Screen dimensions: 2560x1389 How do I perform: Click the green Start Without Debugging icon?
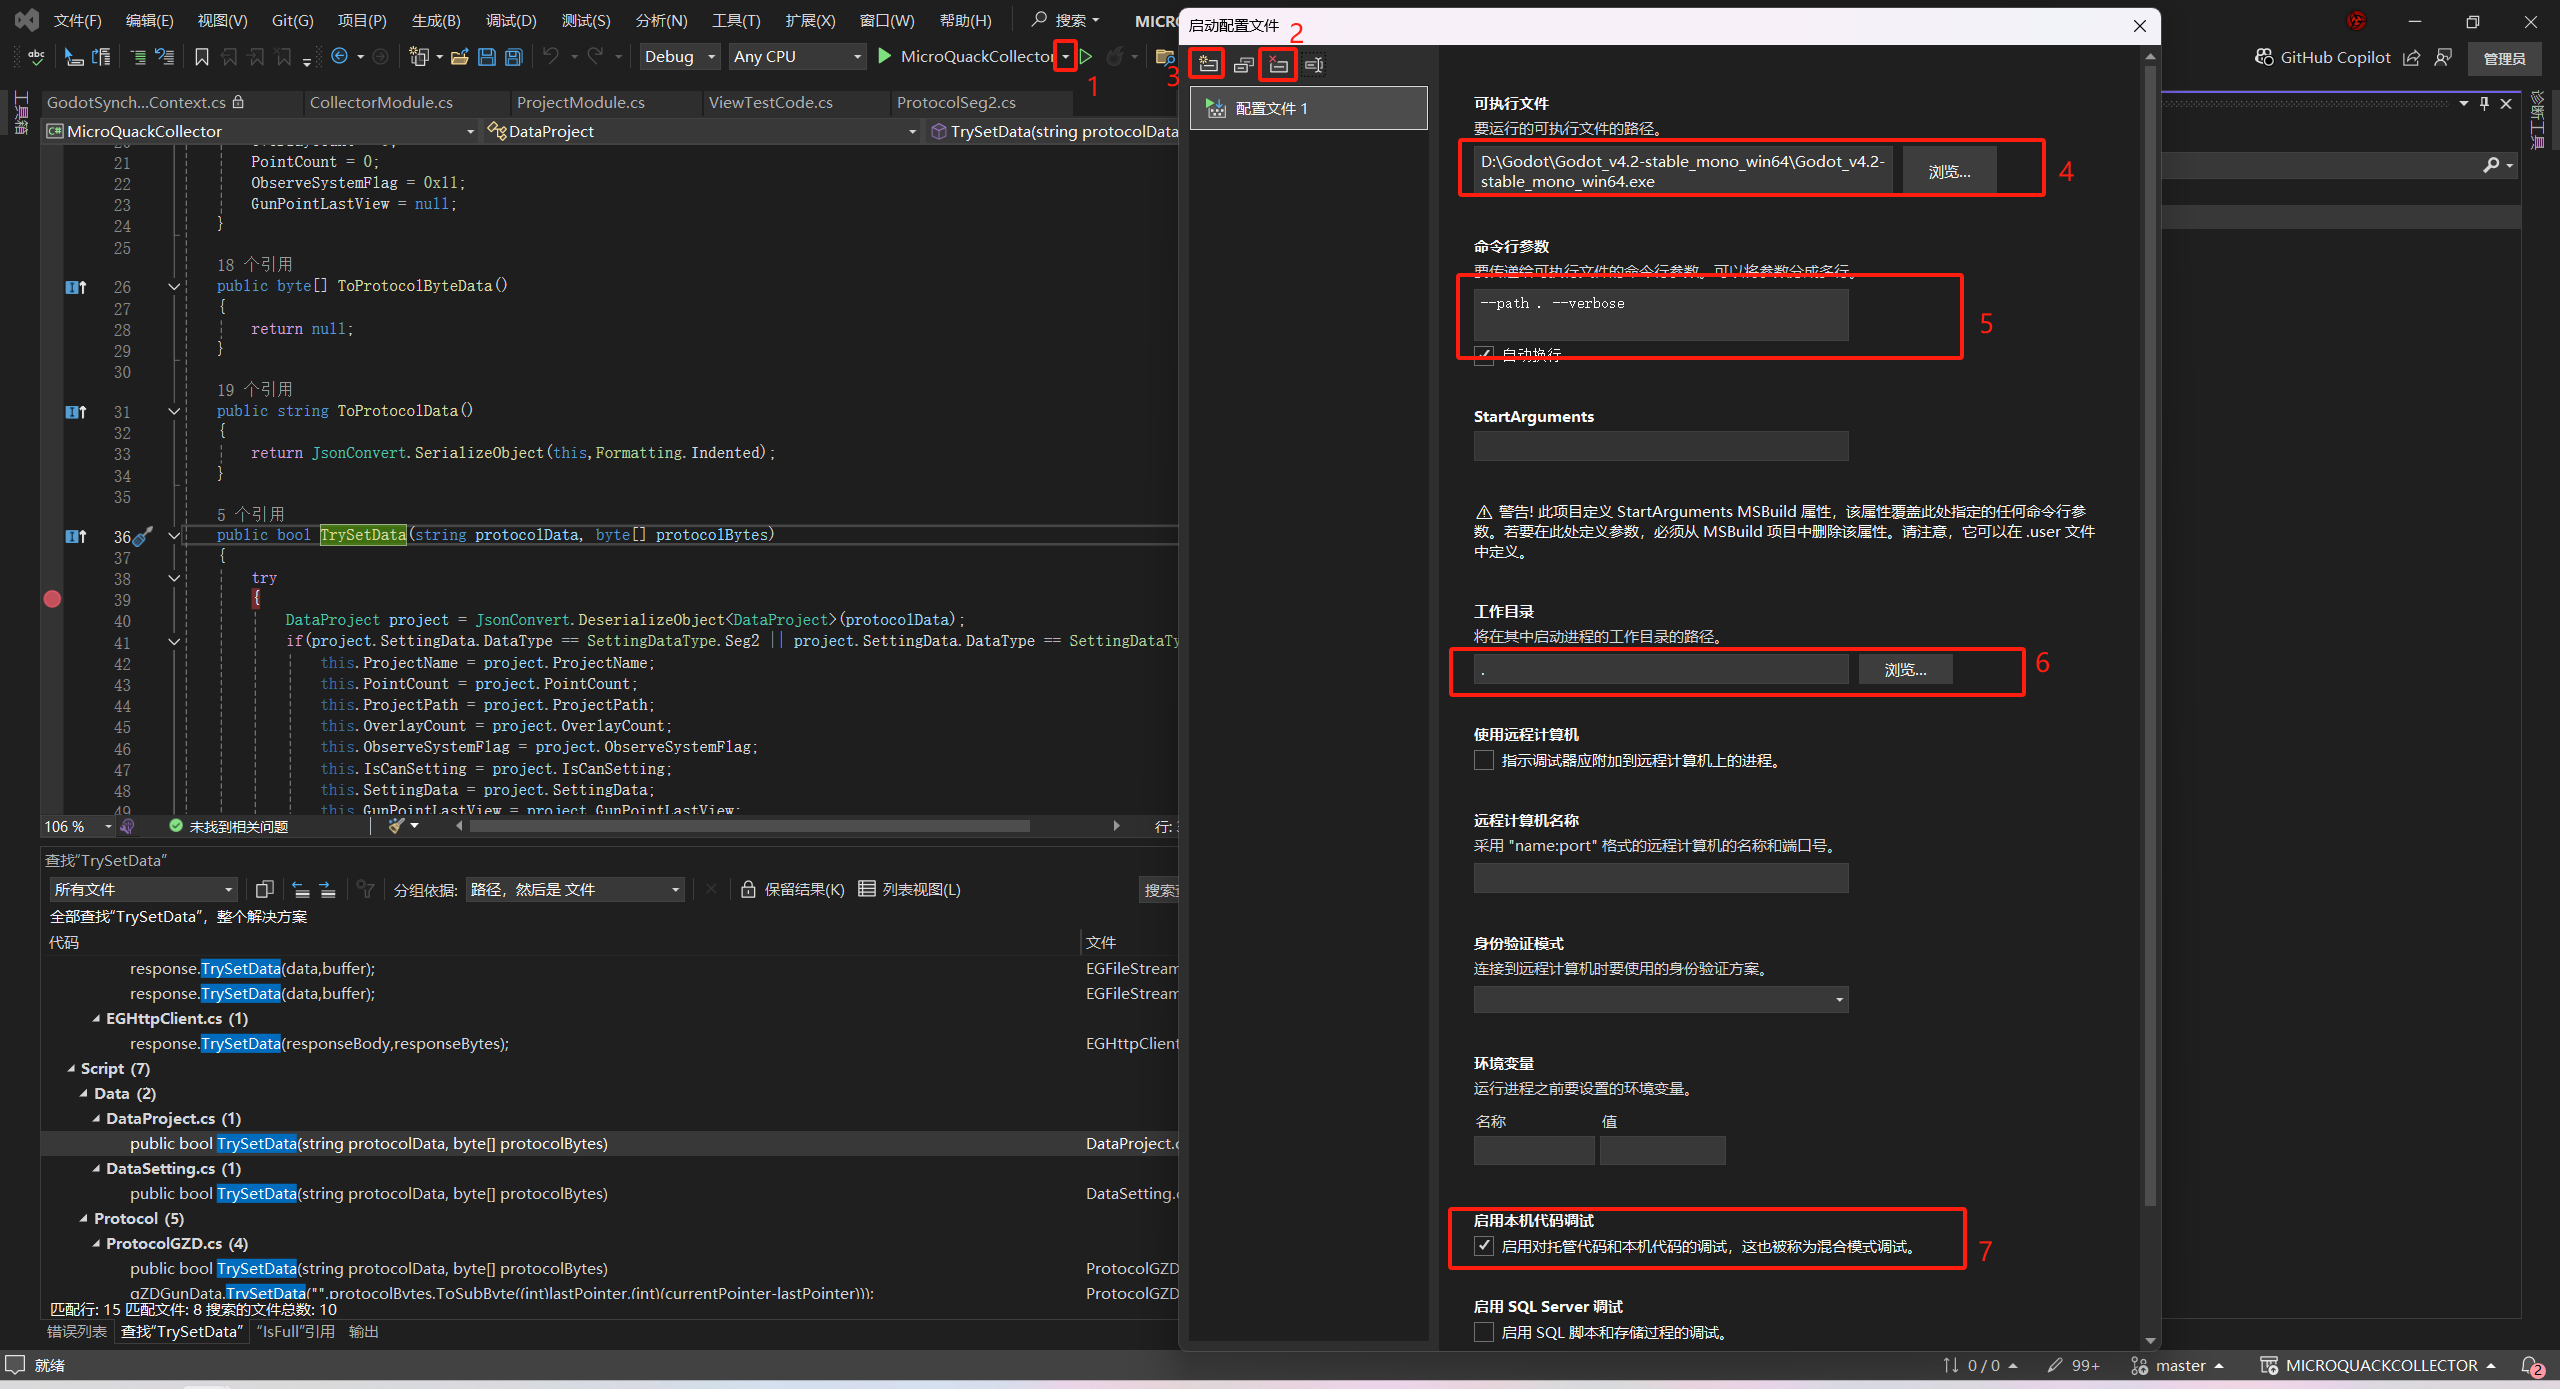point(1086,57)
